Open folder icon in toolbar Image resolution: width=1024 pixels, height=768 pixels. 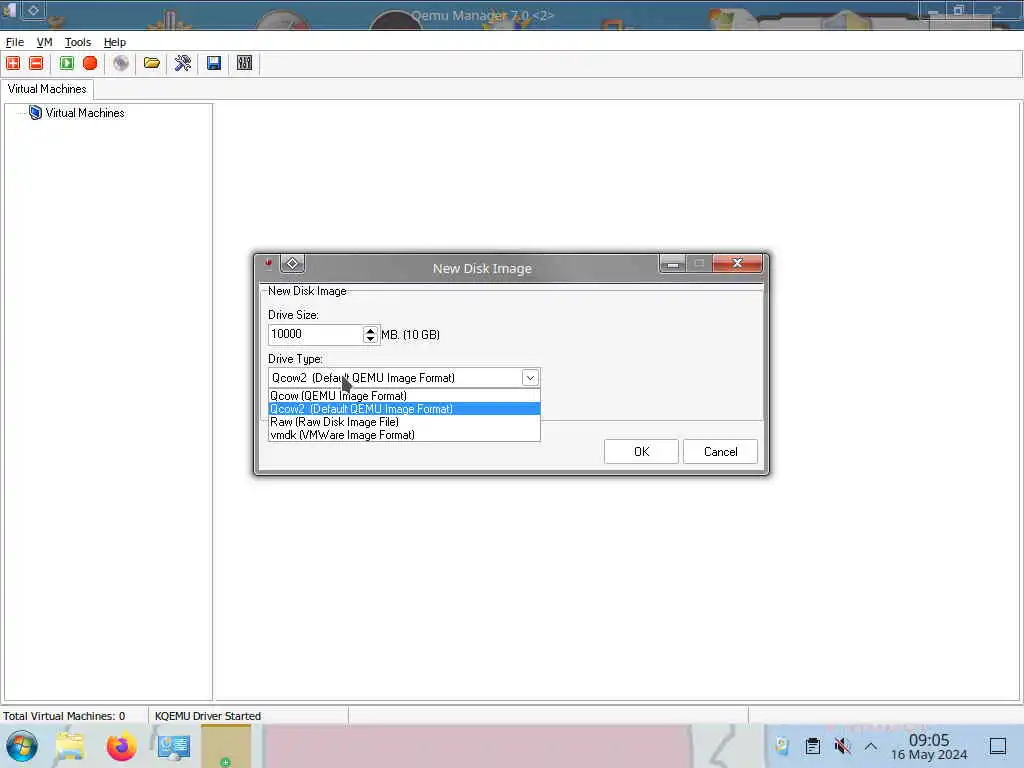pos(152,63)
